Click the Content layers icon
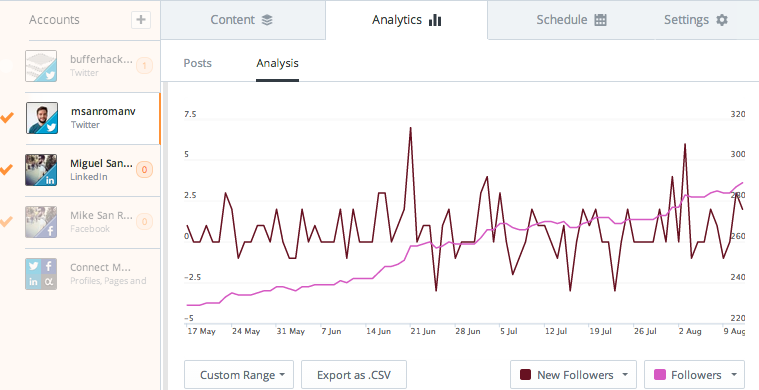This screenshot has height=390, width=759. (267, 20)
